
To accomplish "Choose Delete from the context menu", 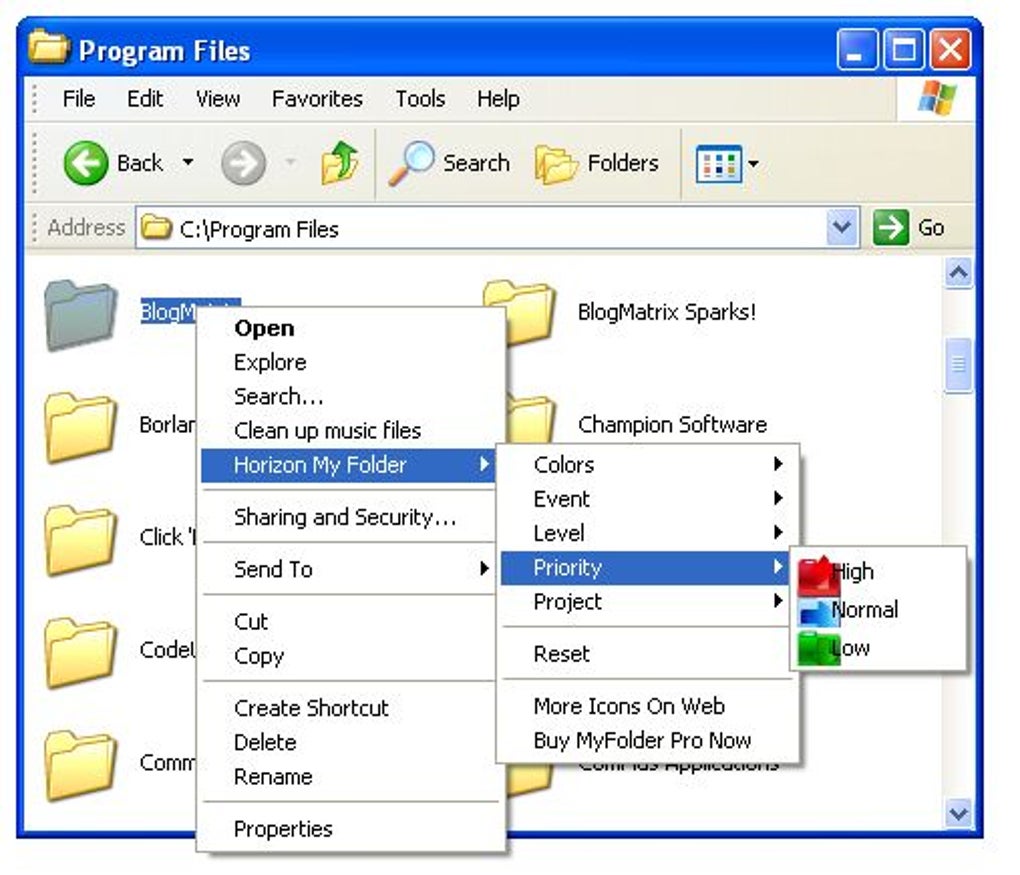I will click(349, 742).
